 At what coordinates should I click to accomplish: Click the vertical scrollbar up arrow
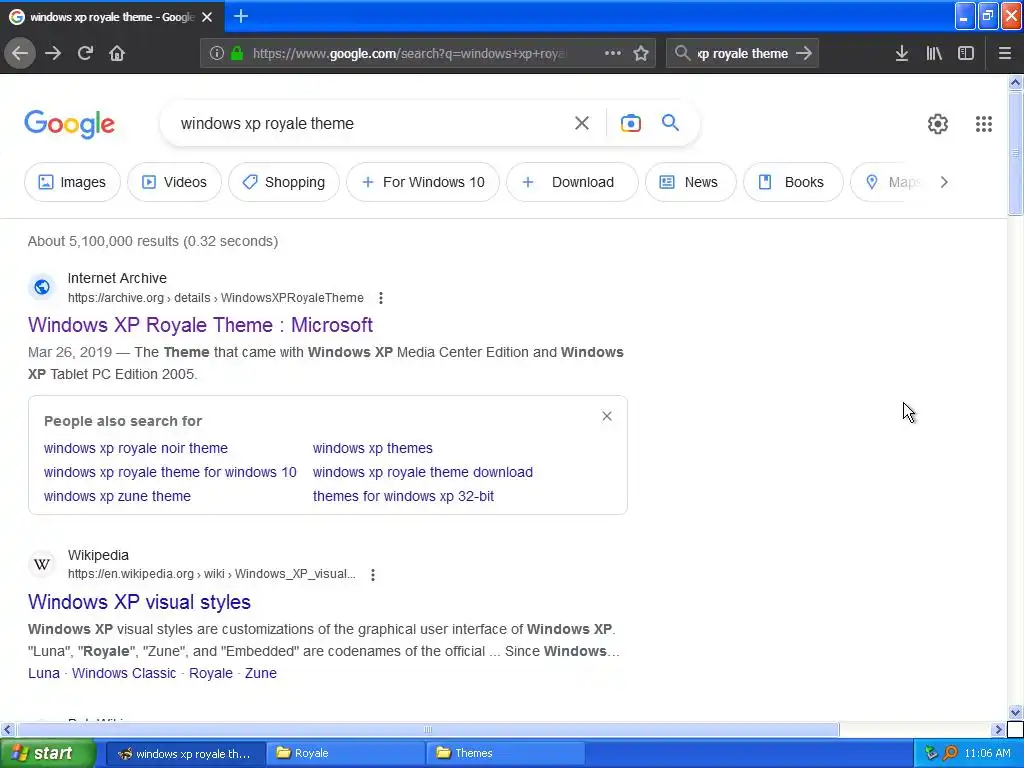coord(1015,82)
